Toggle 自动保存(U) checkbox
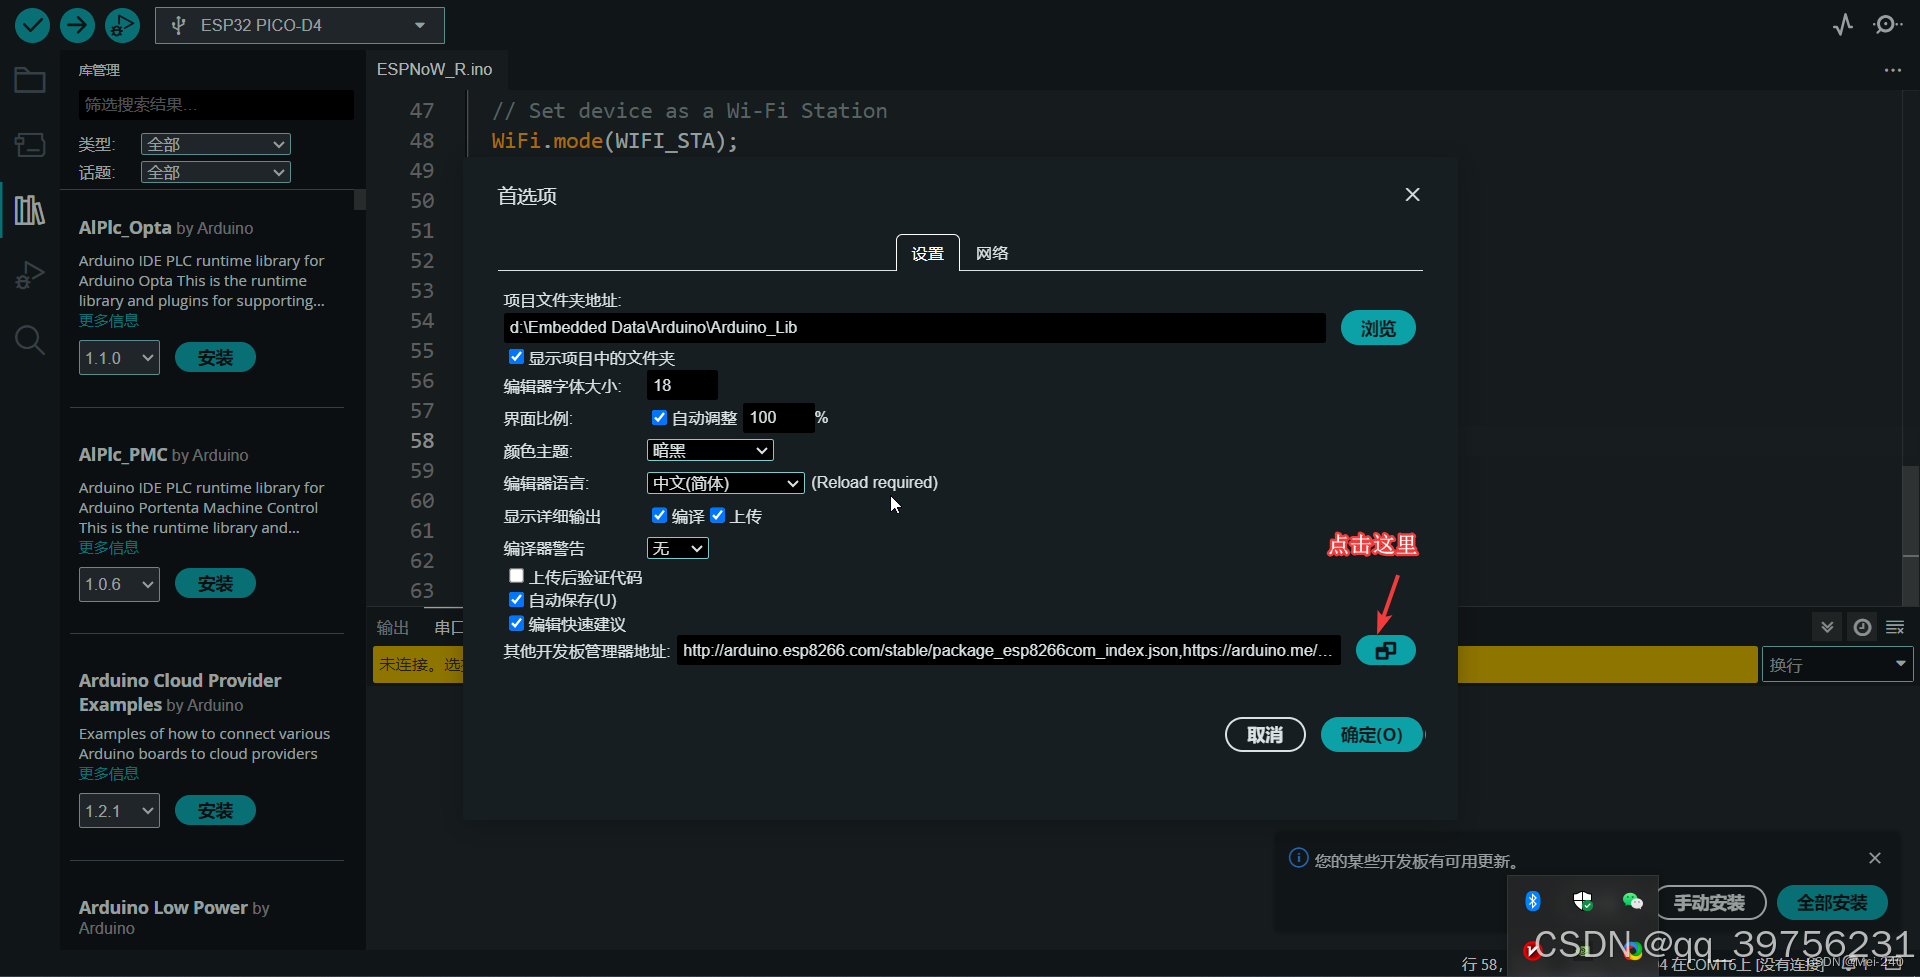 (516, 600)
